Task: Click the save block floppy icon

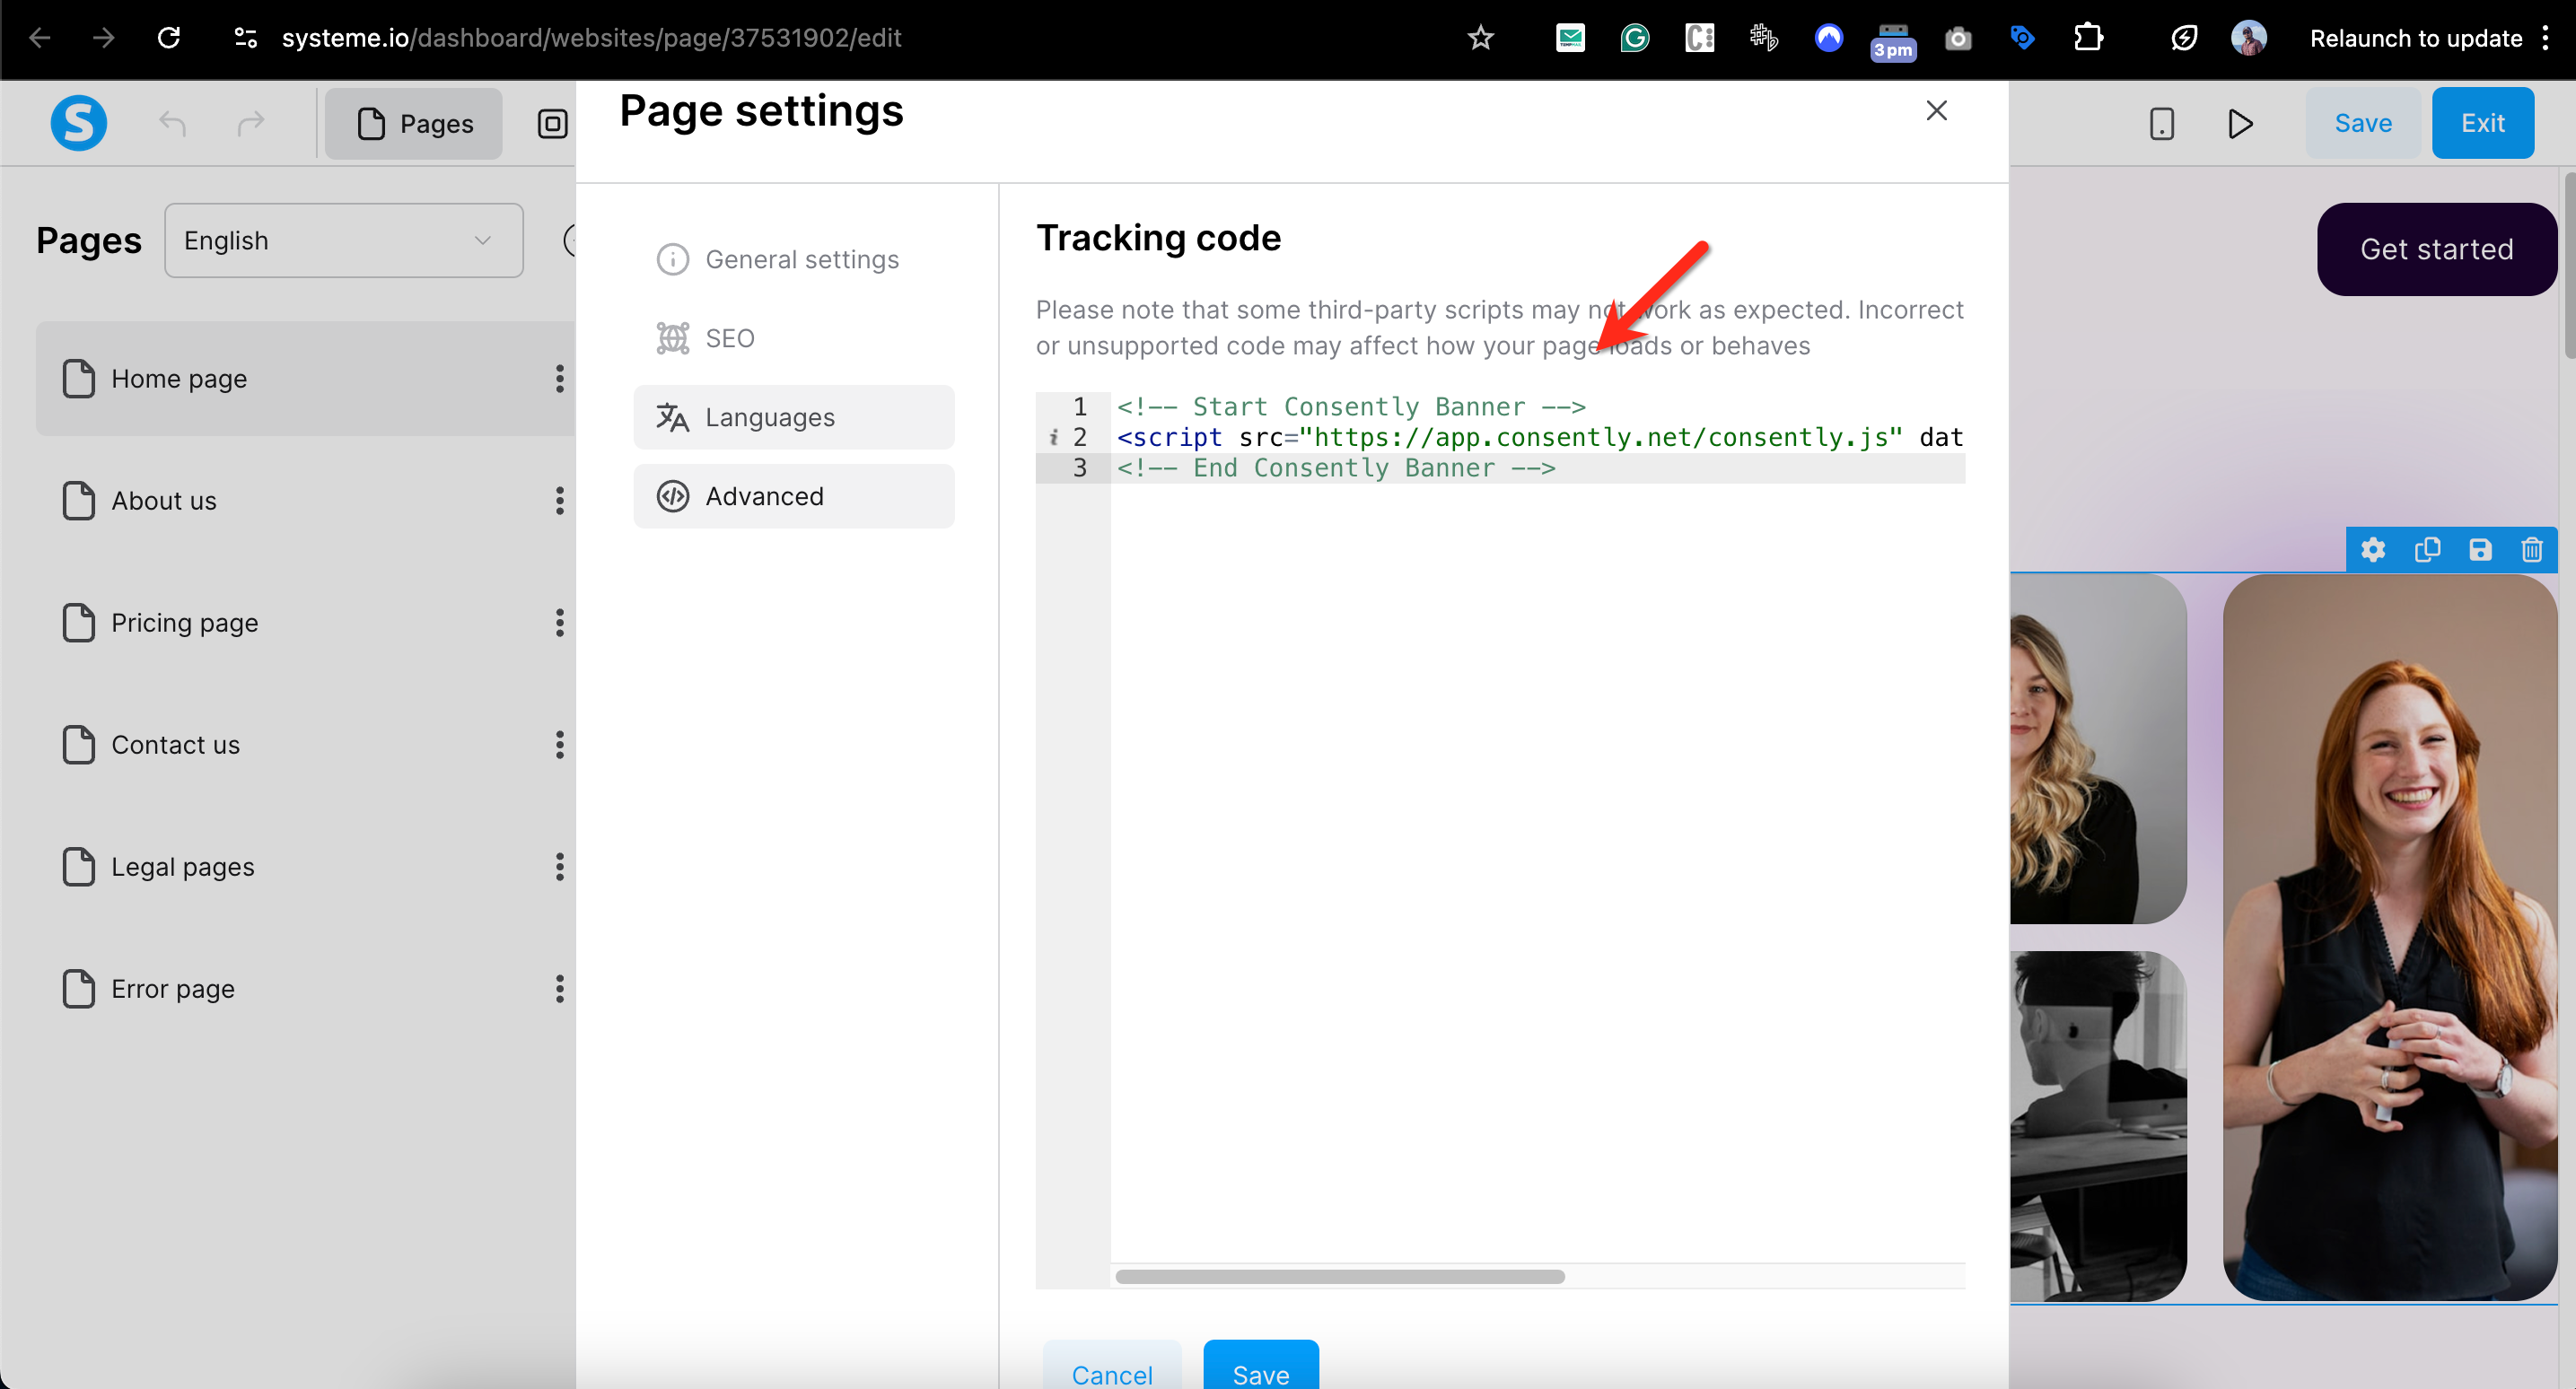Action: coord(2480,550)
